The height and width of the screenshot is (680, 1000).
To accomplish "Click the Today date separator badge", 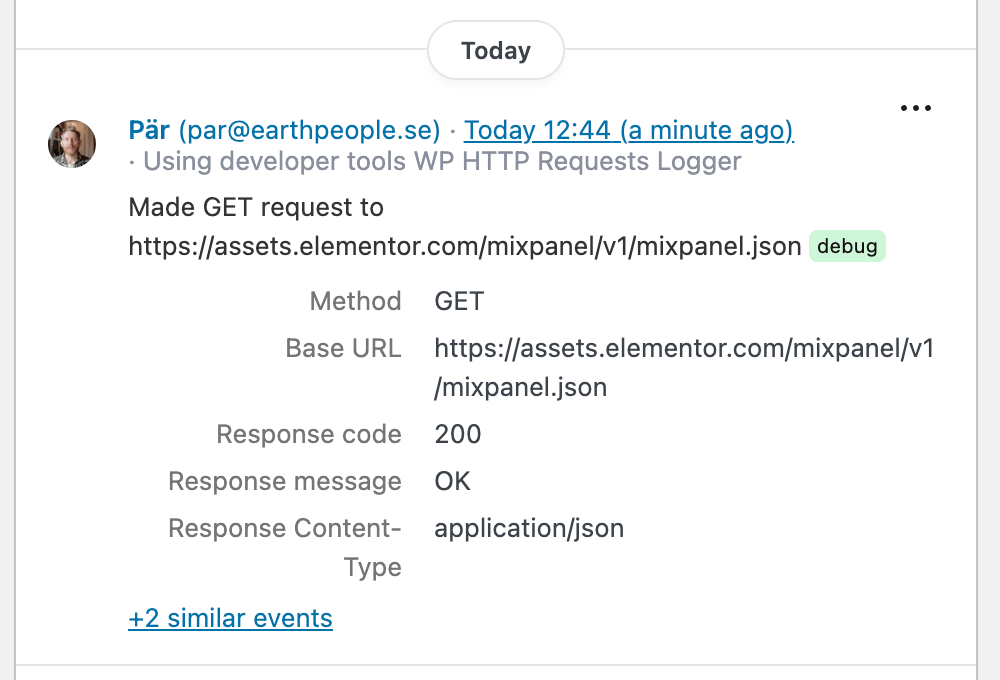I will [496, 50].
